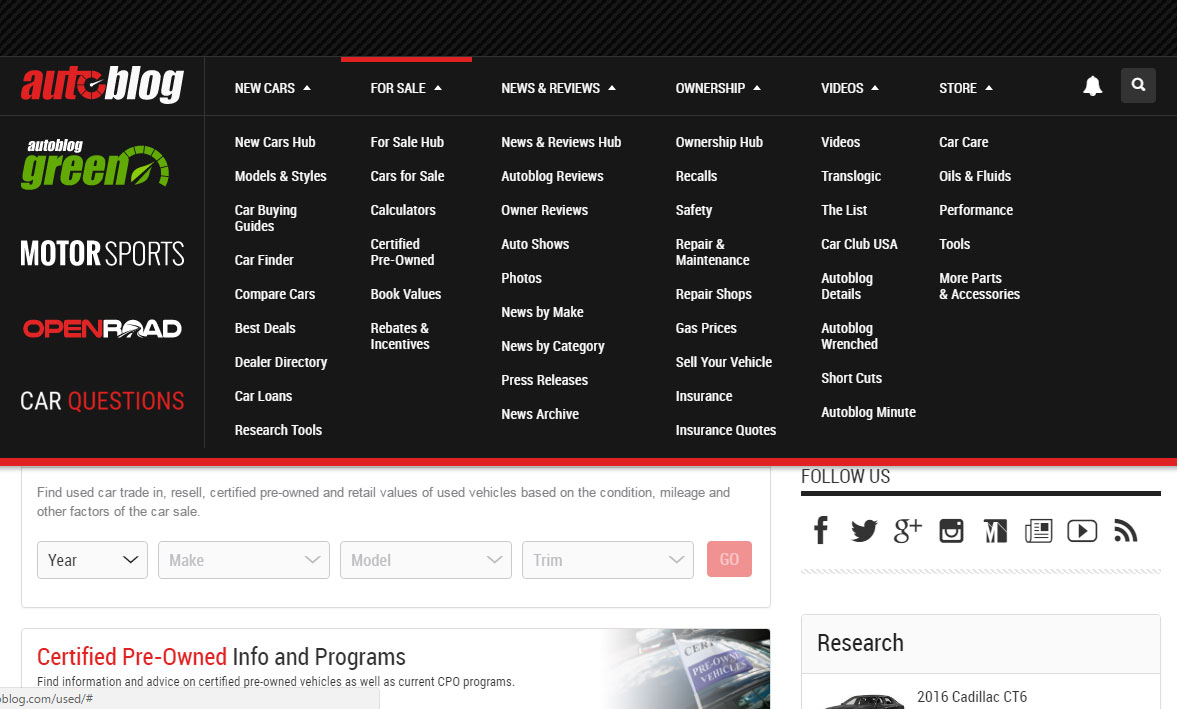
Task: Open the YouTube follow icon
Action: pyautogui.click(x=1082, y=530)
